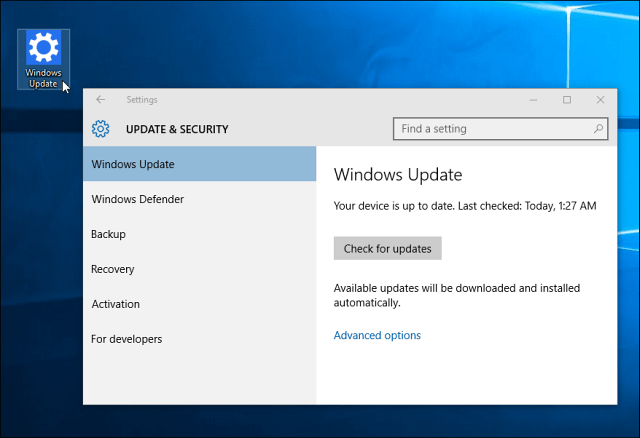Click the back arrow in Settings
Viewport: 640px width, 438px height.
coord(100,100)
